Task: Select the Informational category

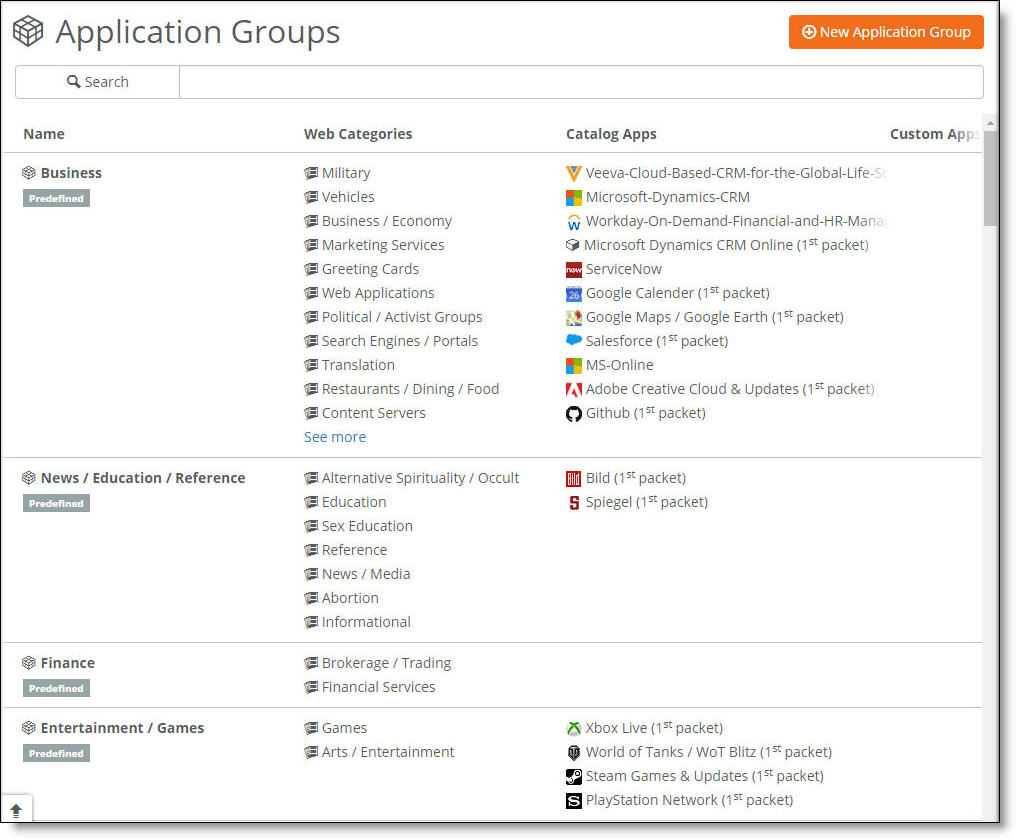Action: pos(366,622)
